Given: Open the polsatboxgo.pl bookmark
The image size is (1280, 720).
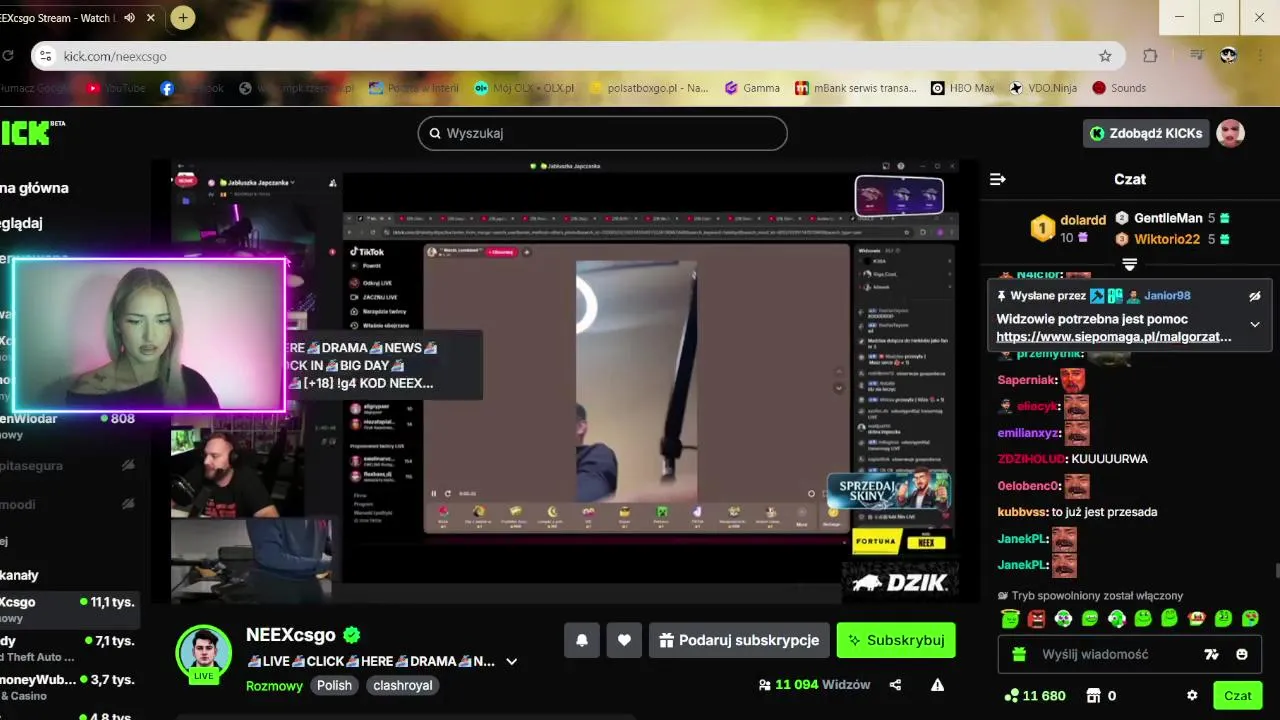Looking at the screenshot, I should pos(649,88).
